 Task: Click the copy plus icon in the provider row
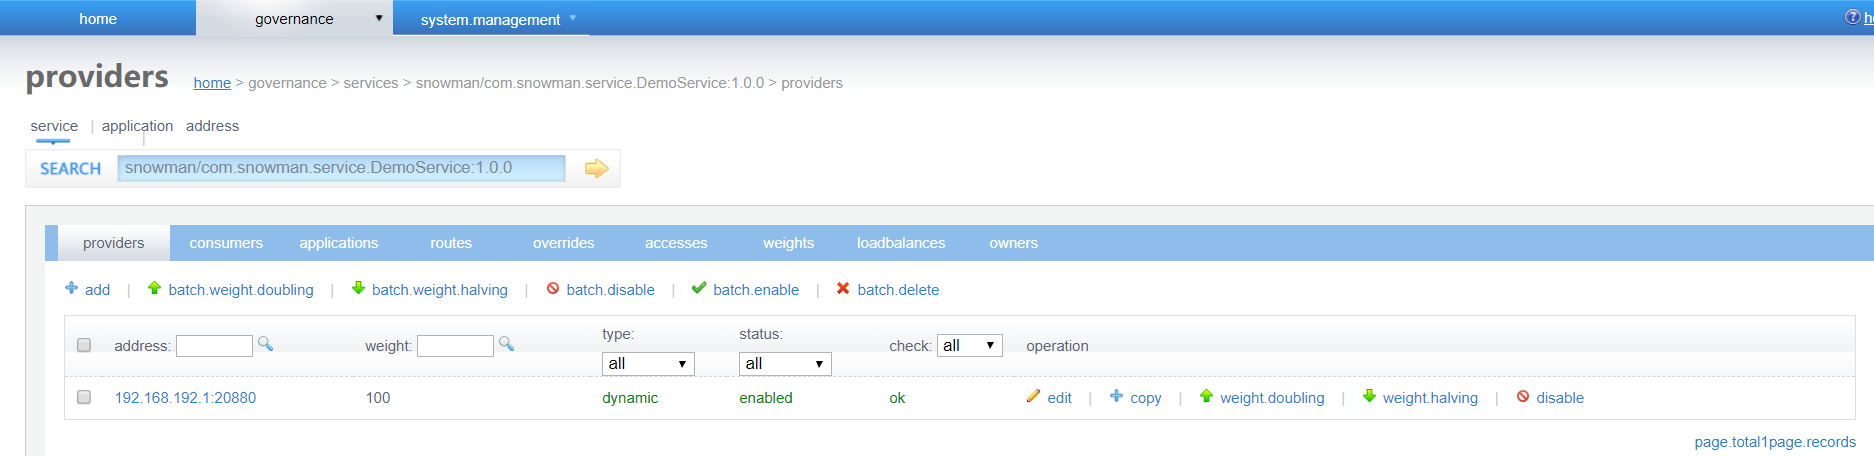tap(1116, 396)
